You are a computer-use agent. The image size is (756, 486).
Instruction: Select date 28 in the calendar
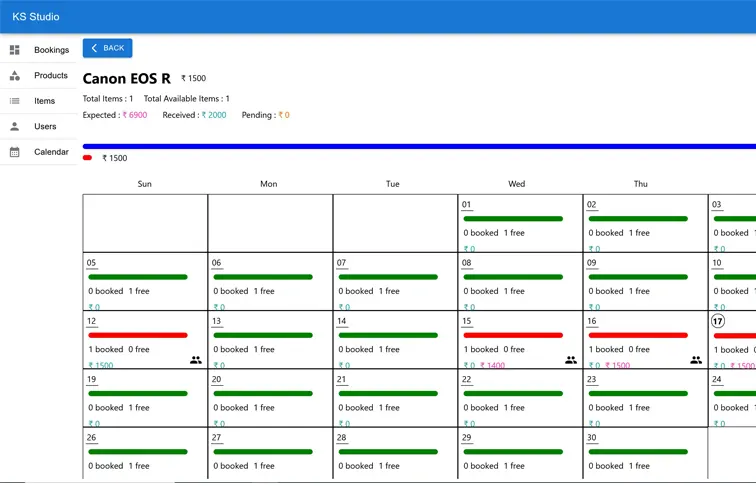pyautogui.click(x=341, y=438)
